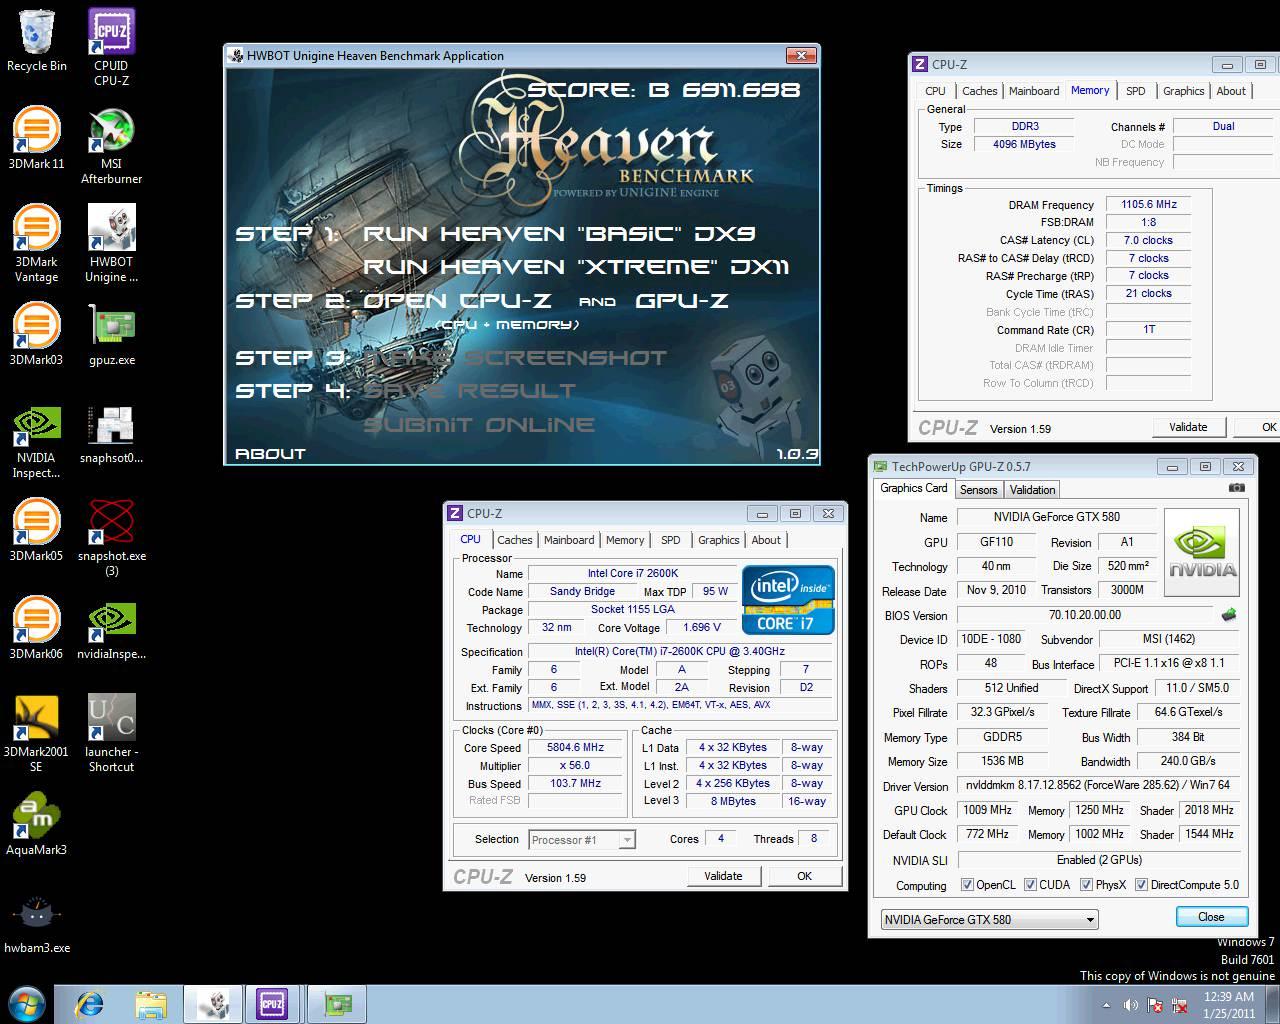The height and width of the screenshot is (1024, 1280).
Task: Select Validation tab in GPU-Z
Action: (x=1032, y=490)
